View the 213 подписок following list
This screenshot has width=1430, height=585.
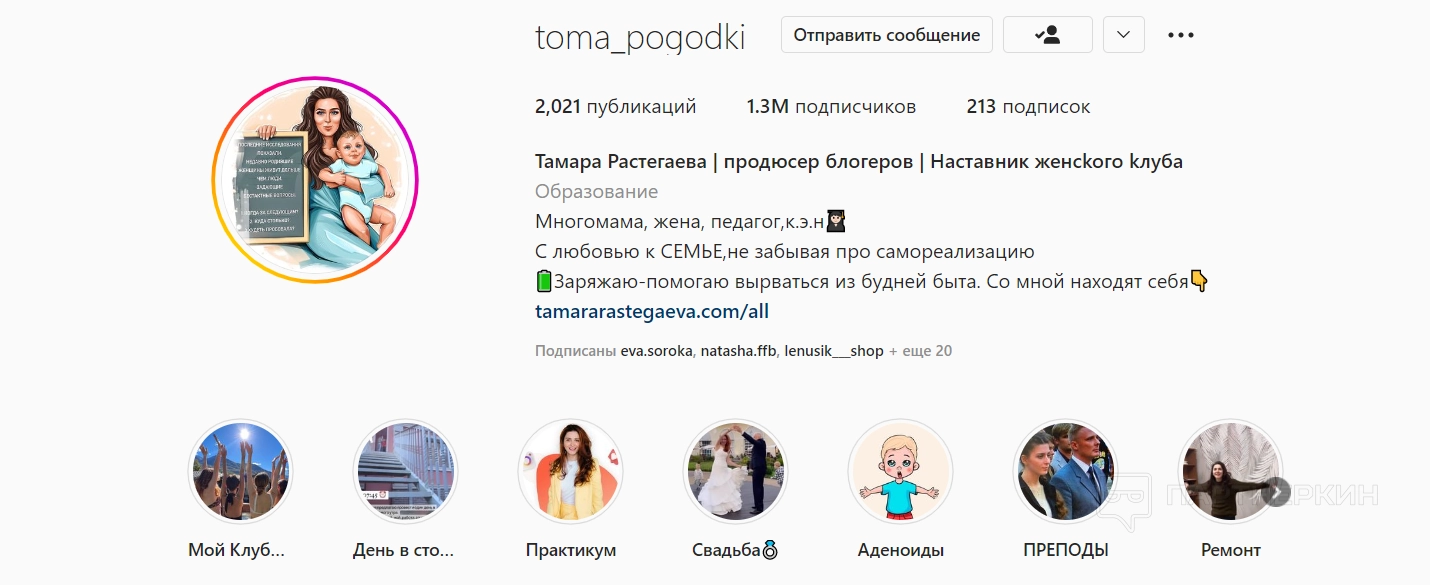1028,106
